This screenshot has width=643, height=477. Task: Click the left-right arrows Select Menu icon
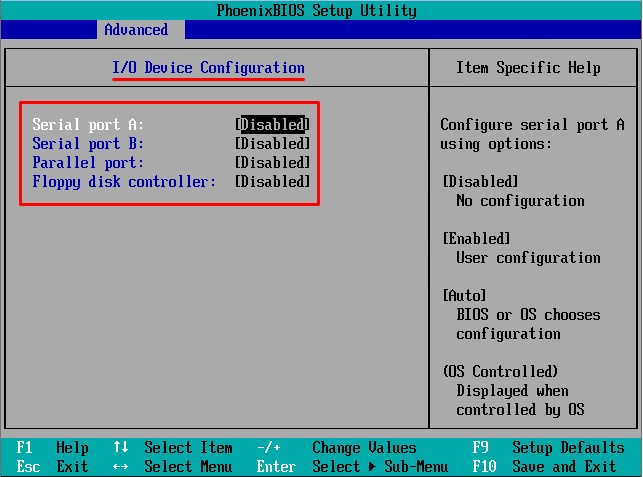121,467
